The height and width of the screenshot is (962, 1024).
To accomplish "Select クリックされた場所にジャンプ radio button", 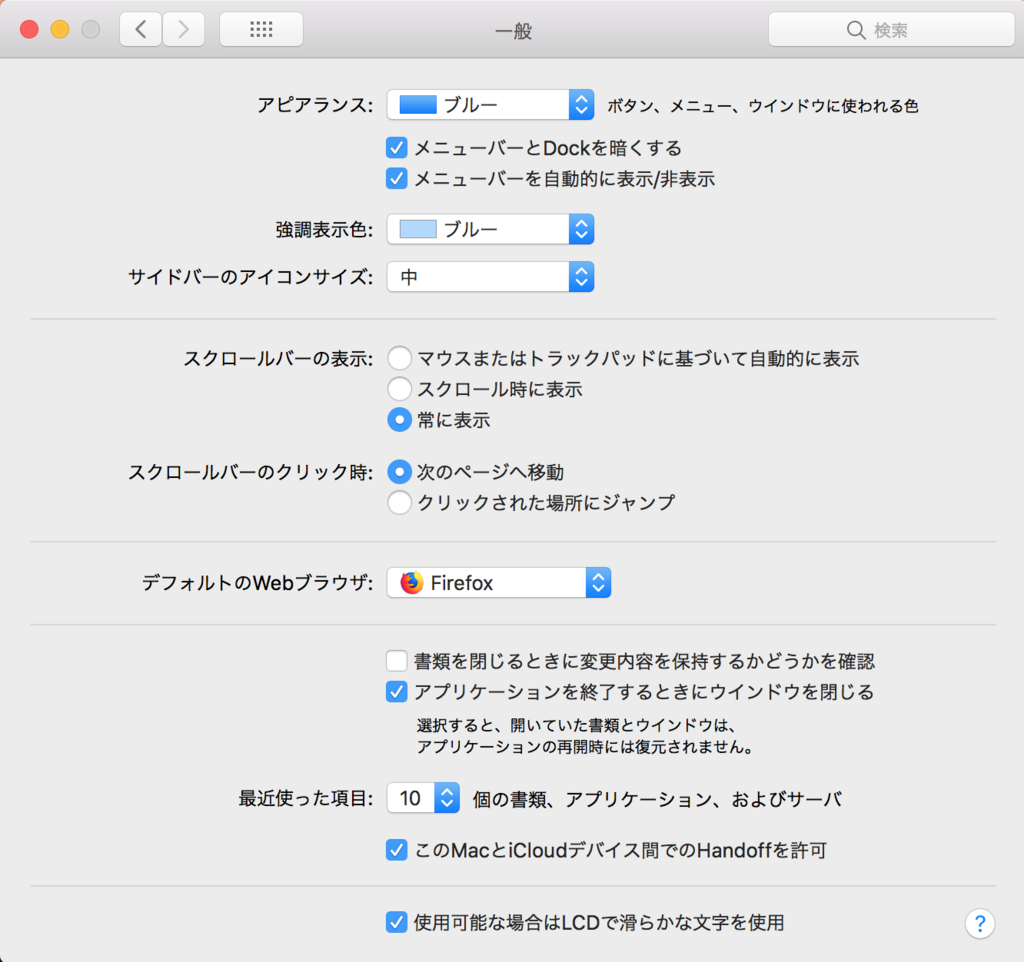I will click(400, 502).
